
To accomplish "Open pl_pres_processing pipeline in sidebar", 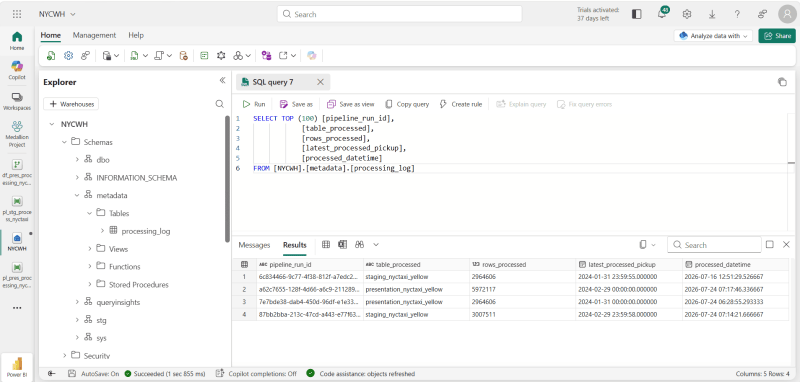I will 17,274.
